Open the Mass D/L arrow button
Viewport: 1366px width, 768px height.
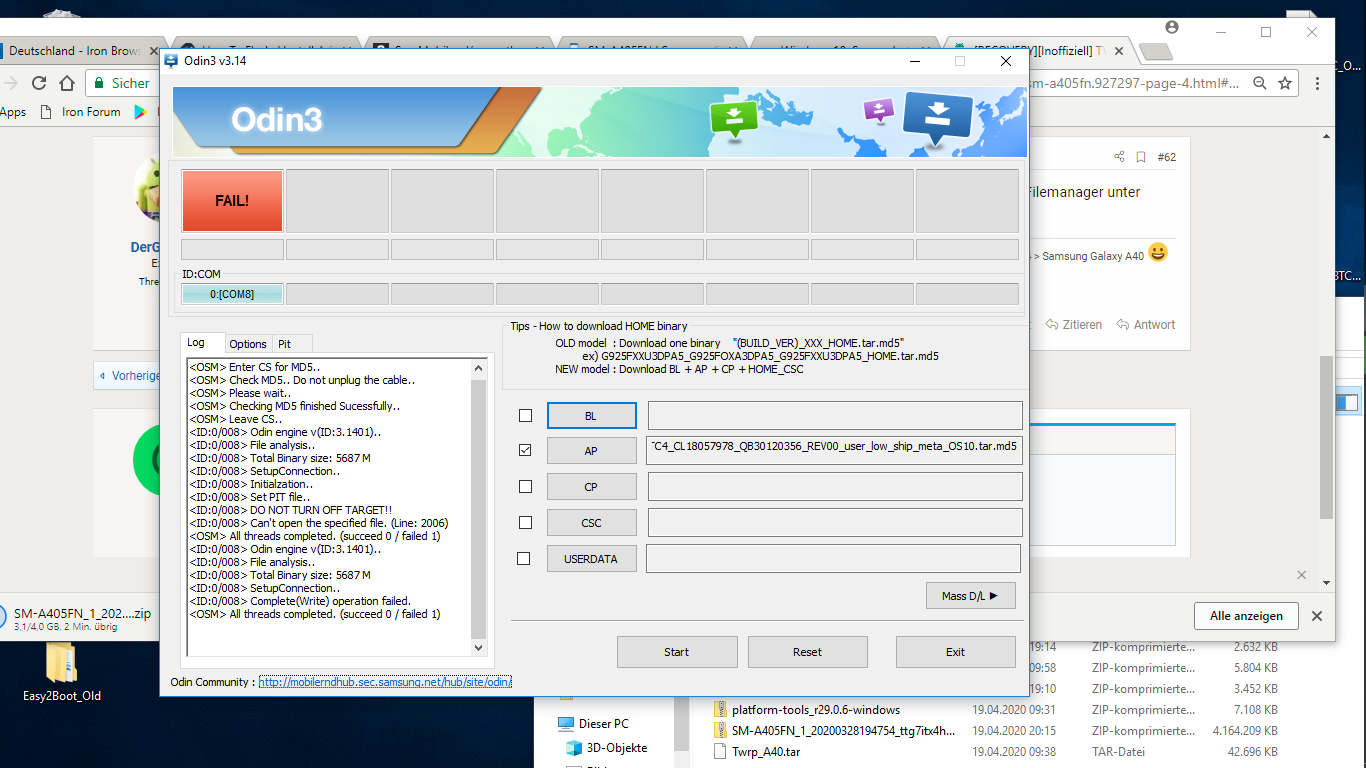pyautogui.click(x=970, y=596)
